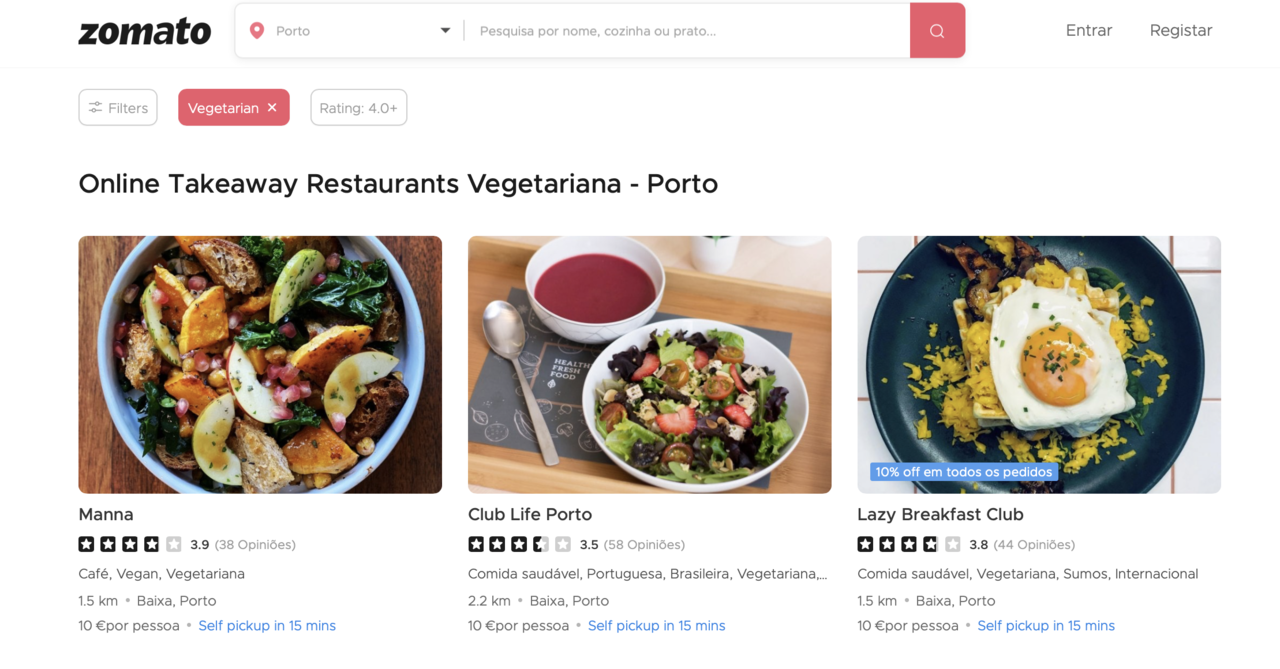The width and height of the screenshot is (1280, 669).
Task: Click Club Life Porto's star rating
Action: click(x=519, y=545)
